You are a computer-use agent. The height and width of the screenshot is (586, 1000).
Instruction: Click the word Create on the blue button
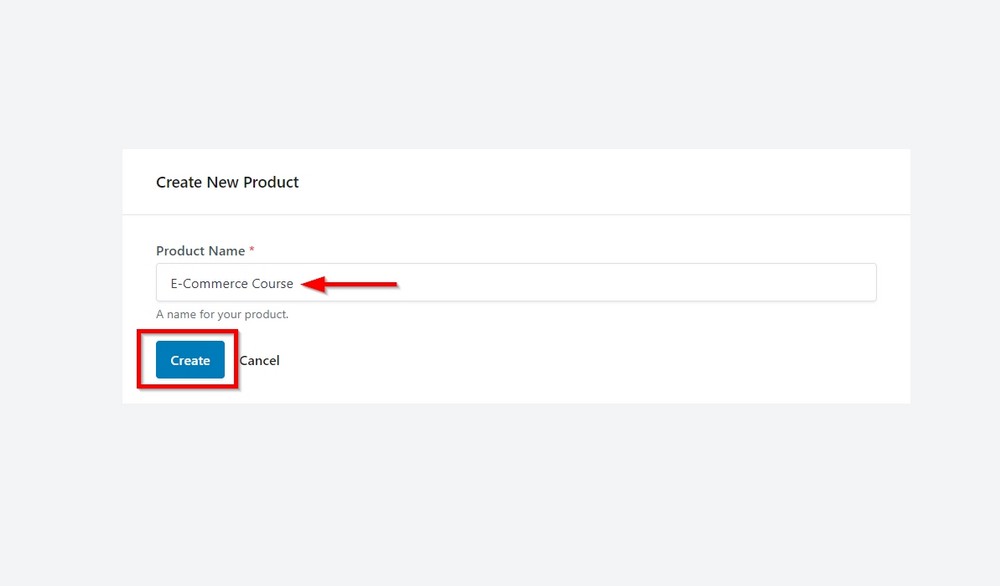[189, 360]
